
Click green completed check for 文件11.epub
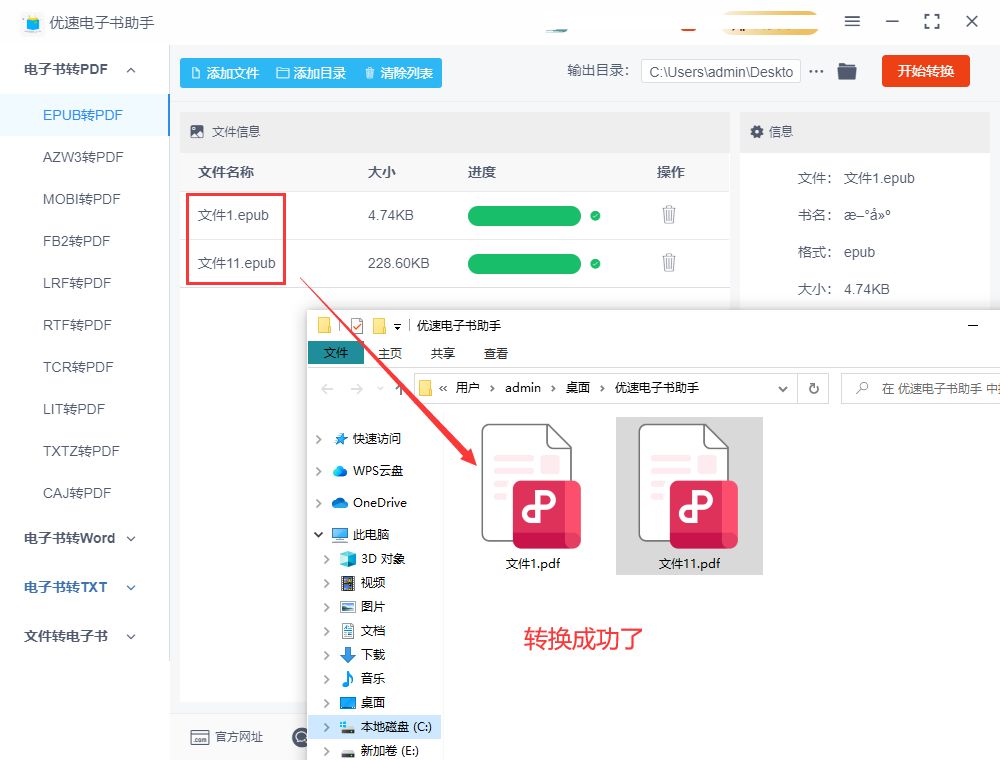click(x=595, y=264)
